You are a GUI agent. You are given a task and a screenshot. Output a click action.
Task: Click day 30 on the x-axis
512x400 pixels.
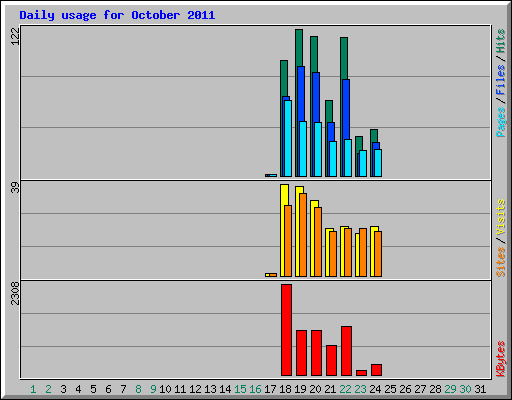pos(465,389)
